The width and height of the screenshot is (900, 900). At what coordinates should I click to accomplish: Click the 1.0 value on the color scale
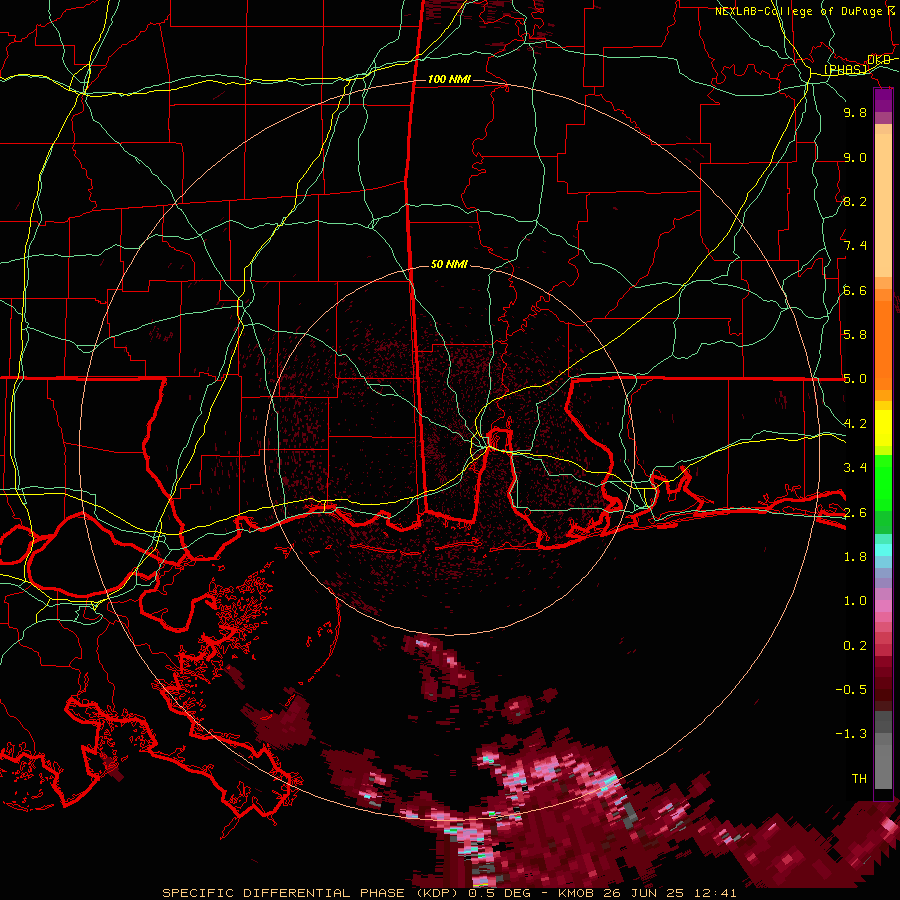[x=855, y=601]
